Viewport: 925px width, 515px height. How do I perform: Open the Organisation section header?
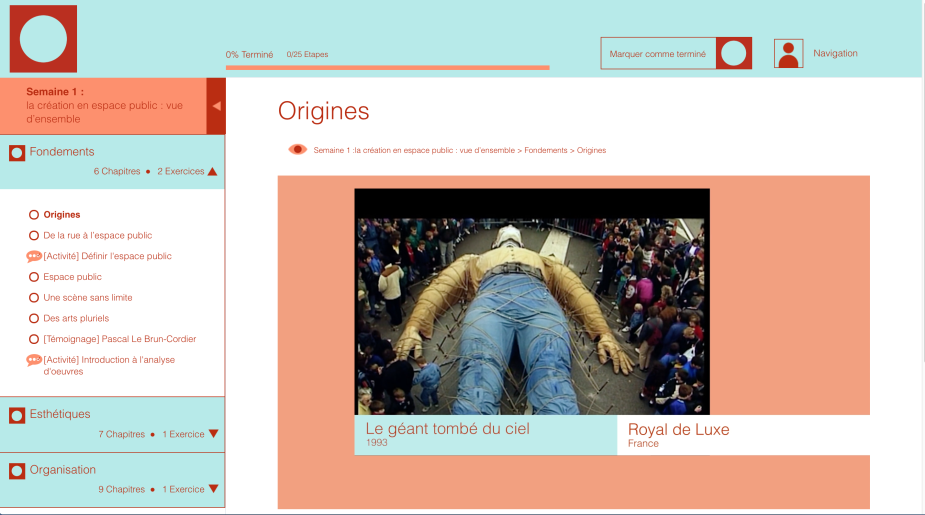click(112, 480)
